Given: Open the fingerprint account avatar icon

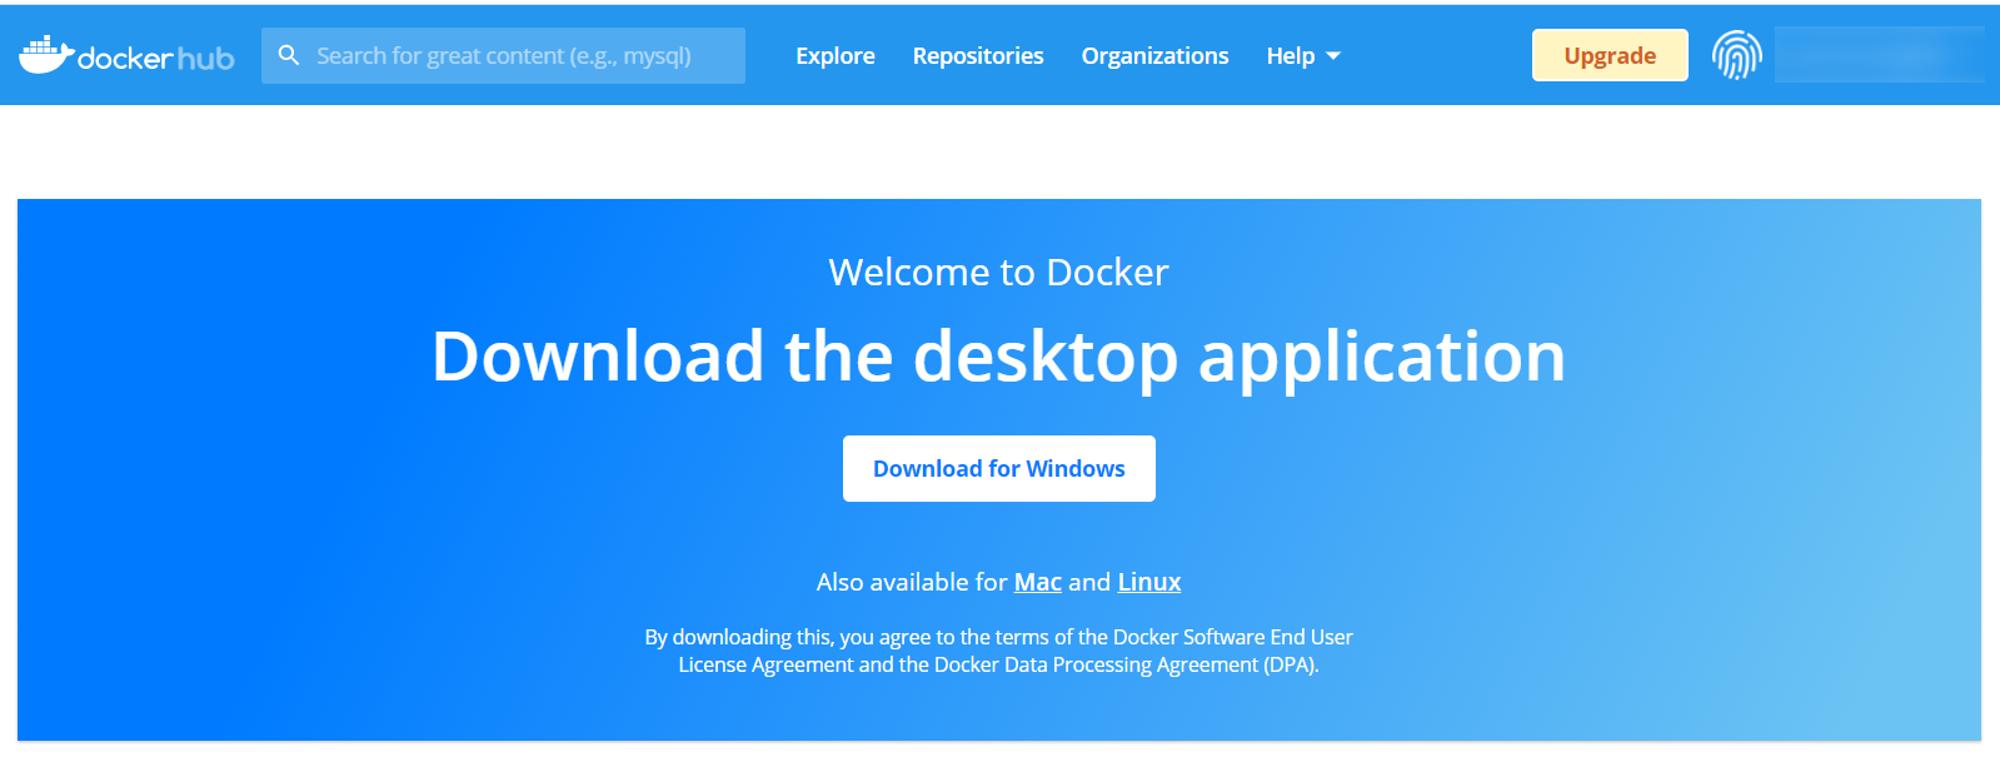Looking at the screenshot, I should tap(1737, 55).
